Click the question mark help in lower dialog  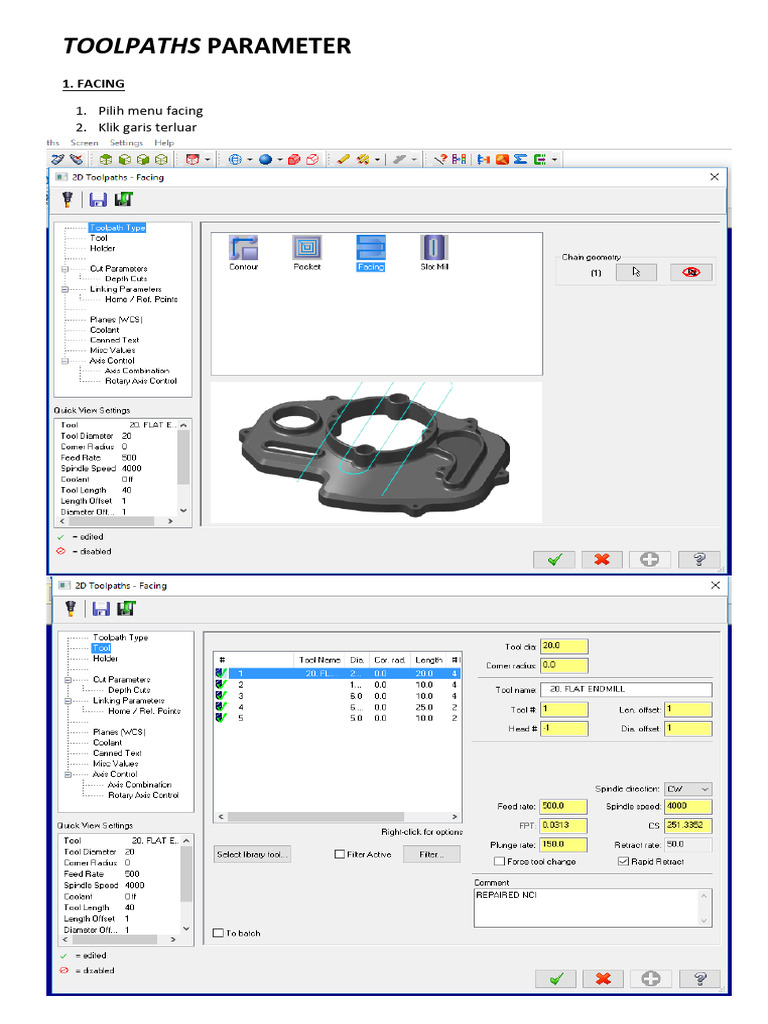700,979
